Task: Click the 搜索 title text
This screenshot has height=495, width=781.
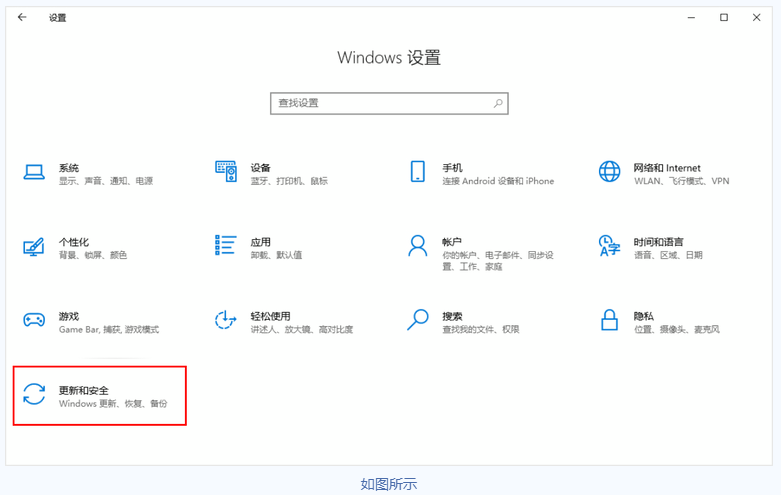Action: coord(452,316)
